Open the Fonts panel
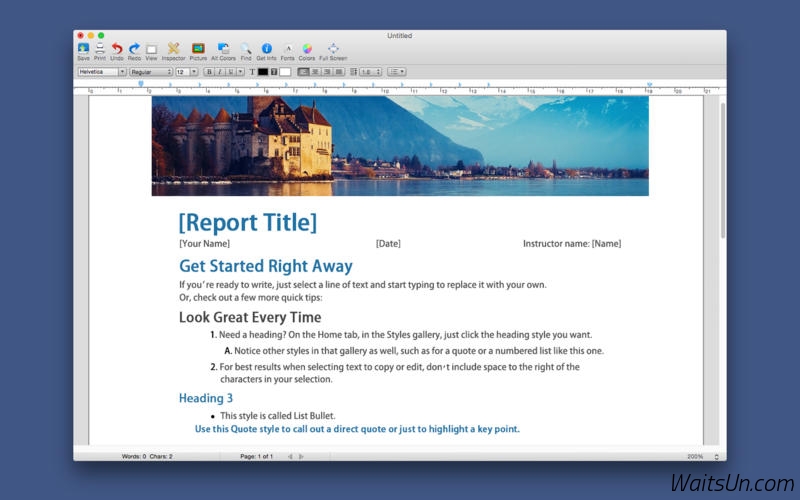The width and height of the screenshot is (800, 500). pos(288,49)
